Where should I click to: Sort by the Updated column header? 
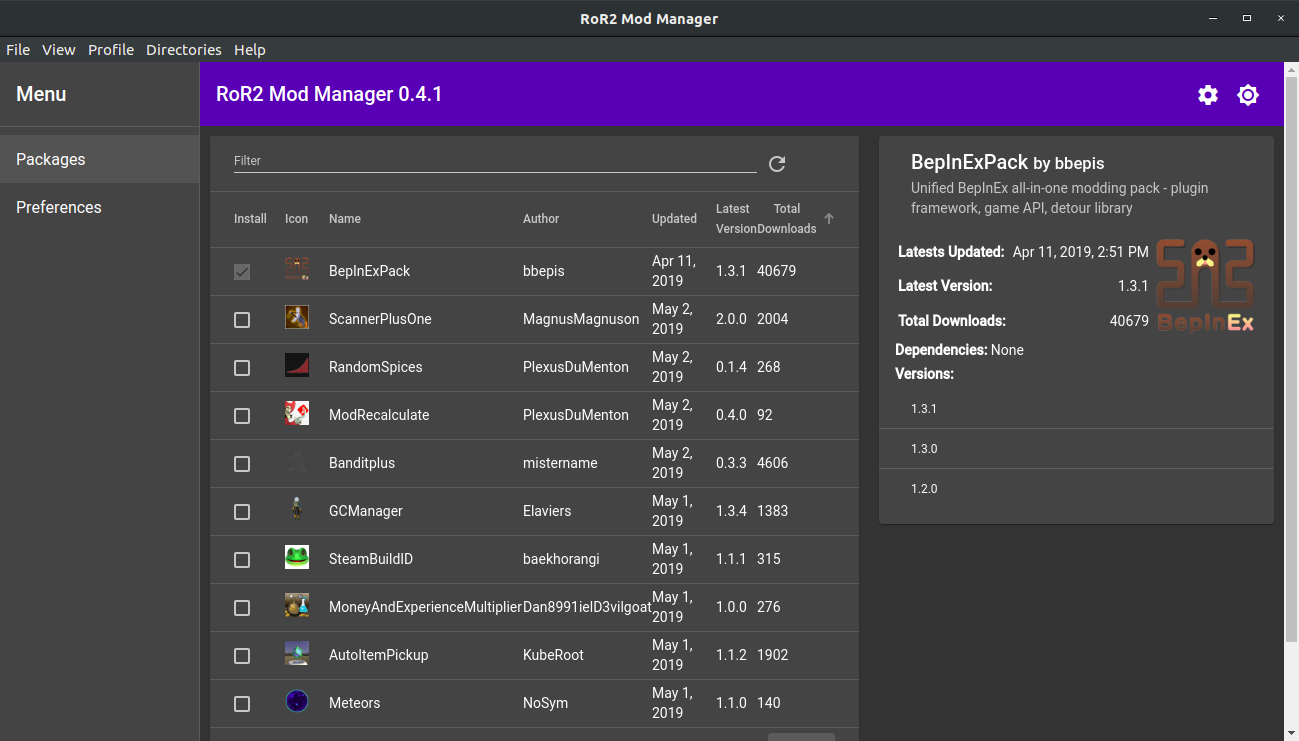coord(674,219)
